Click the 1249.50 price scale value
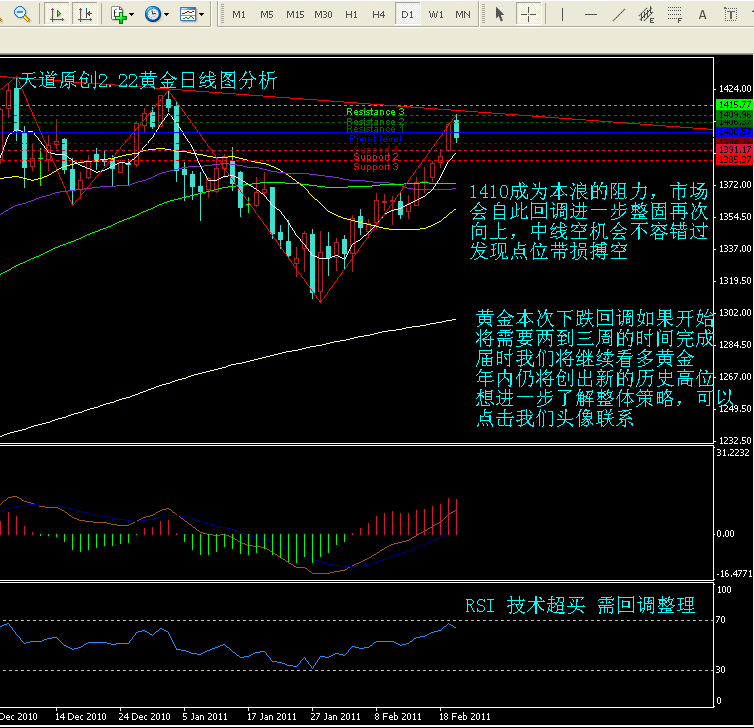 (735, 409)
